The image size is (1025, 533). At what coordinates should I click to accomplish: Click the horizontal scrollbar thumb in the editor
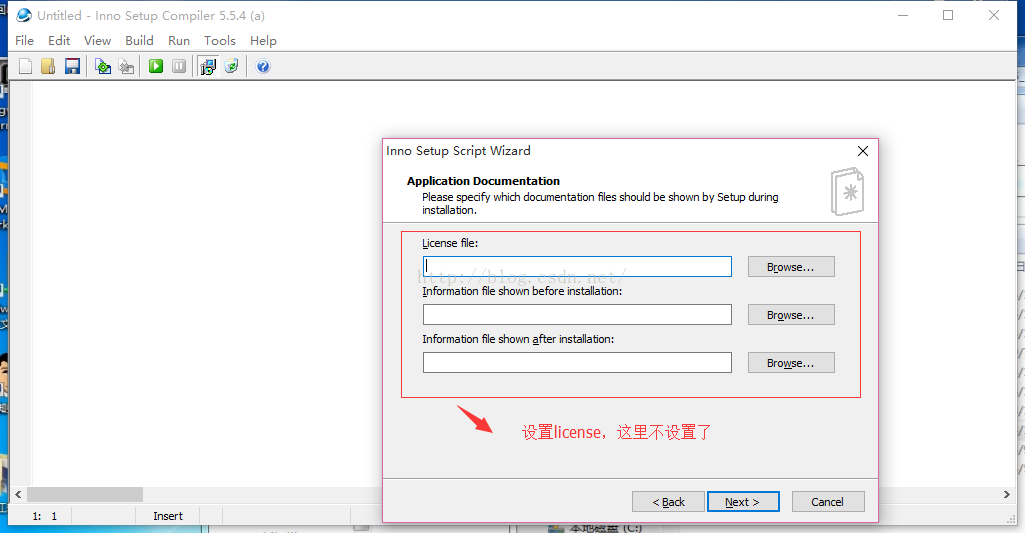pos(85,494)
